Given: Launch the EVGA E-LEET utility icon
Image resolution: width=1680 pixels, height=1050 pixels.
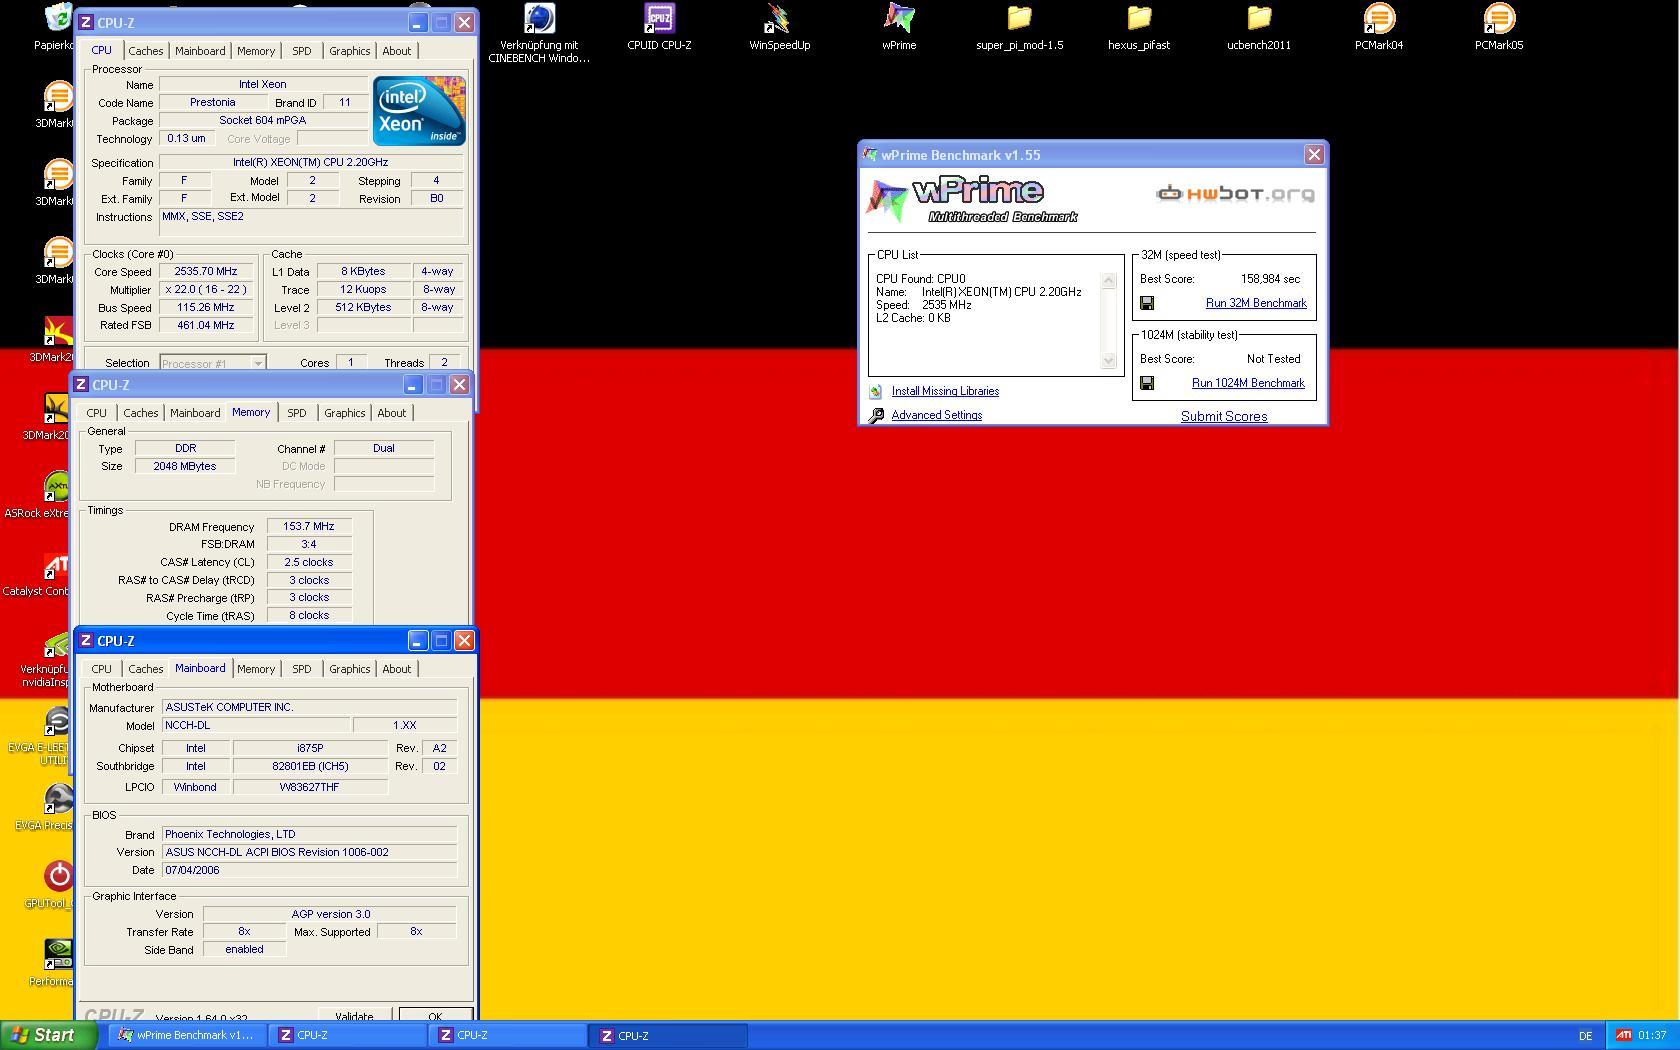Looking at the screenshot, I should (x=58, y=722).
